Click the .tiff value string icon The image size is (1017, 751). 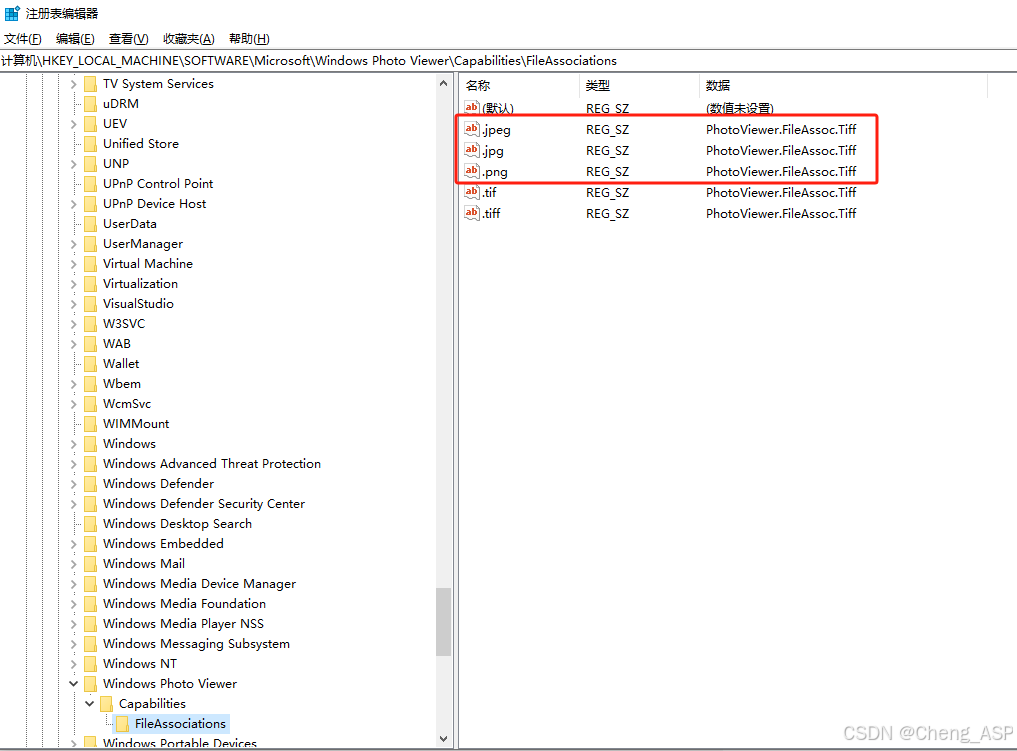pyautogui.click(x=472, y=213)
